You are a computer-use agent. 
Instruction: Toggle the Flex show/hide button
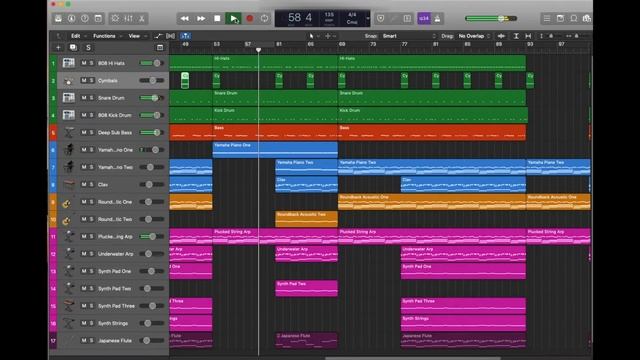[171, 36]
